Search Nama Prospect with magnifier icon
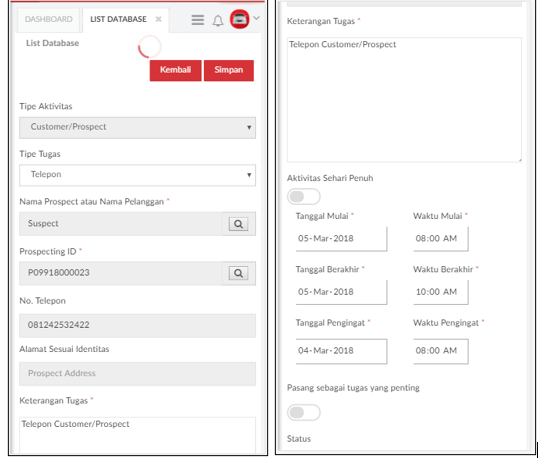Screen dimensions: 555x468 click(238, 224)
